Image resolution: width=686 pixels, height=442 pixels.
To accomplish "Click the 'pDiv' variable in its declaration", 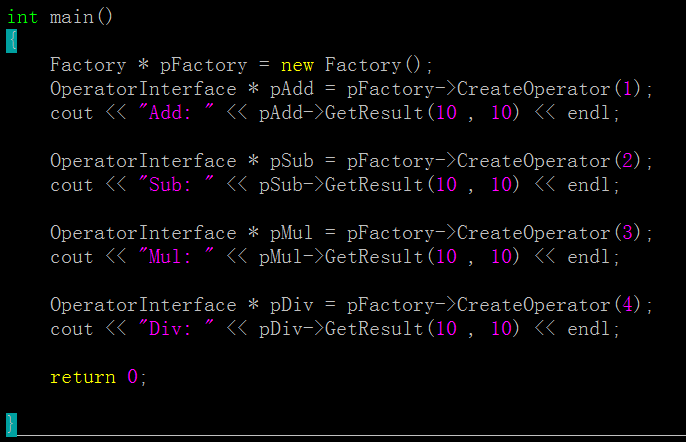I will click(x=292, y=305).
